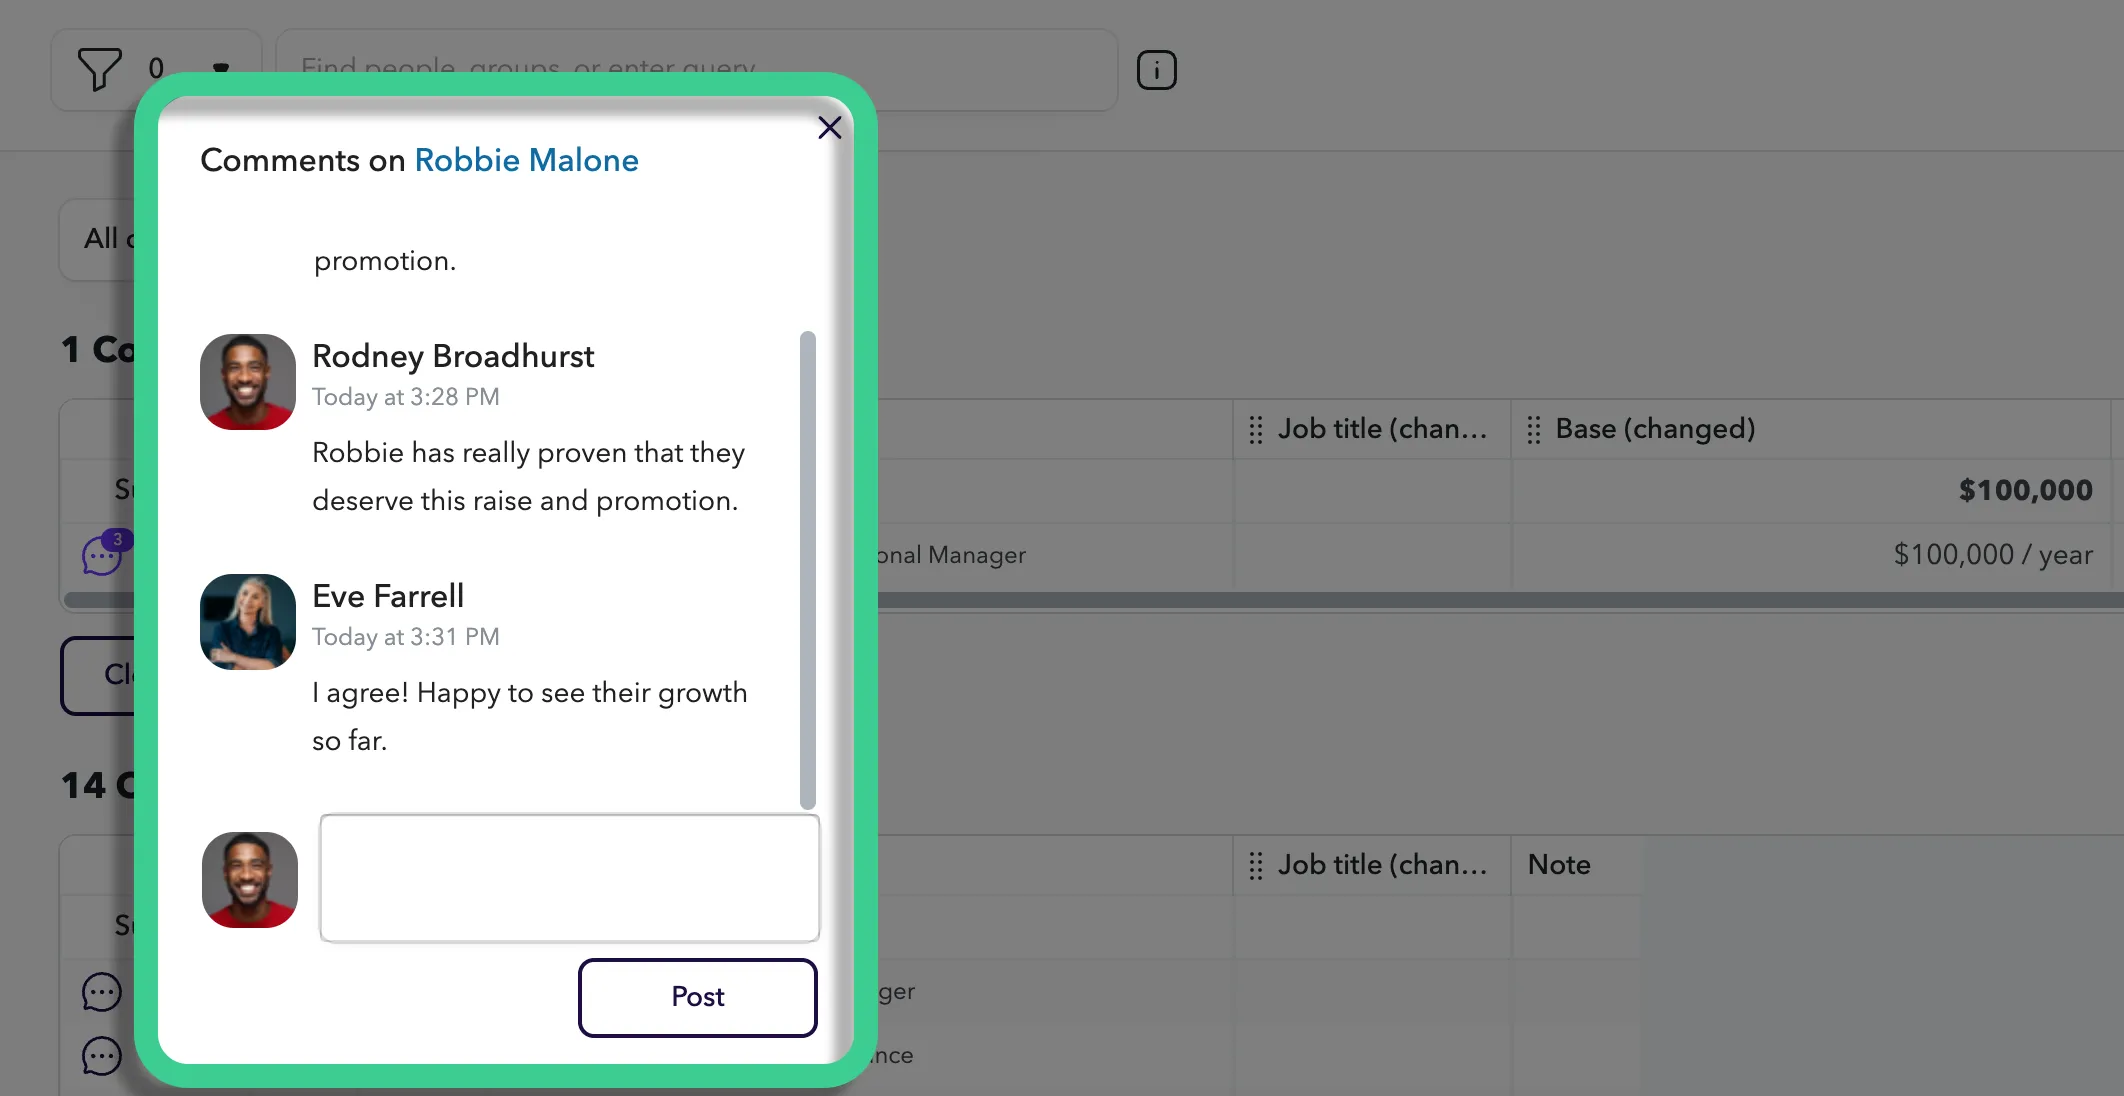Image resolution: width=2124 pixels, height=1096 pixels.
Task: Expand the filter dropdown arrow
Action: coord(221,68)
